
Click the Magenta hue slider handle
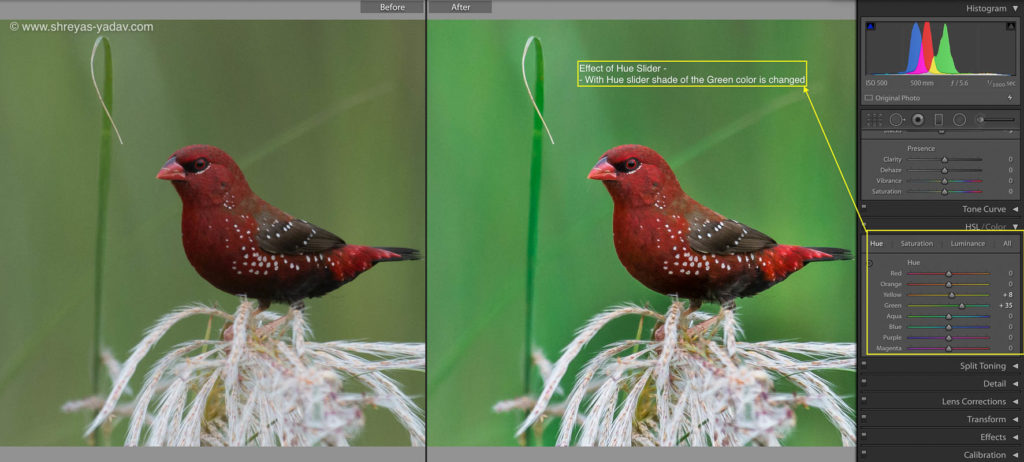click(948, 348)
